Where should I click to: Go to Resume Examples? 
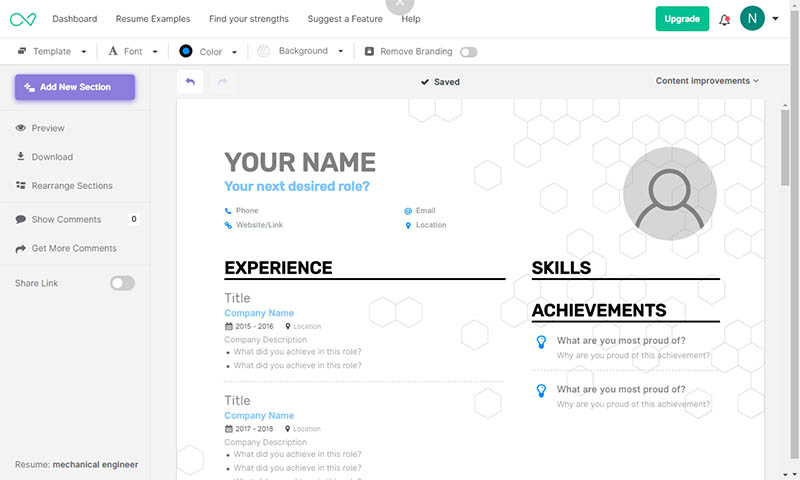[x=153, y=19]
